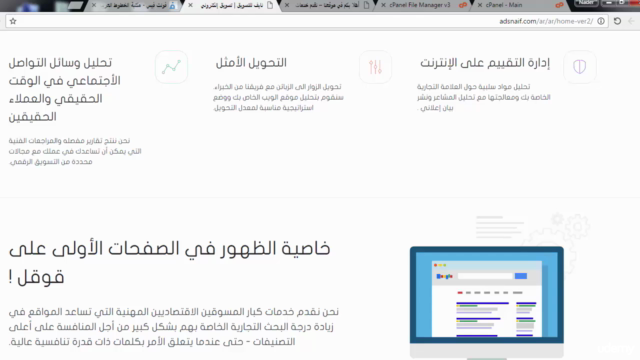Screen dimensions: 640x360
Task: Click heading خاصية الظهور في الصفحات الأولى
Action: pyautogui.click(x=169, y=262)
